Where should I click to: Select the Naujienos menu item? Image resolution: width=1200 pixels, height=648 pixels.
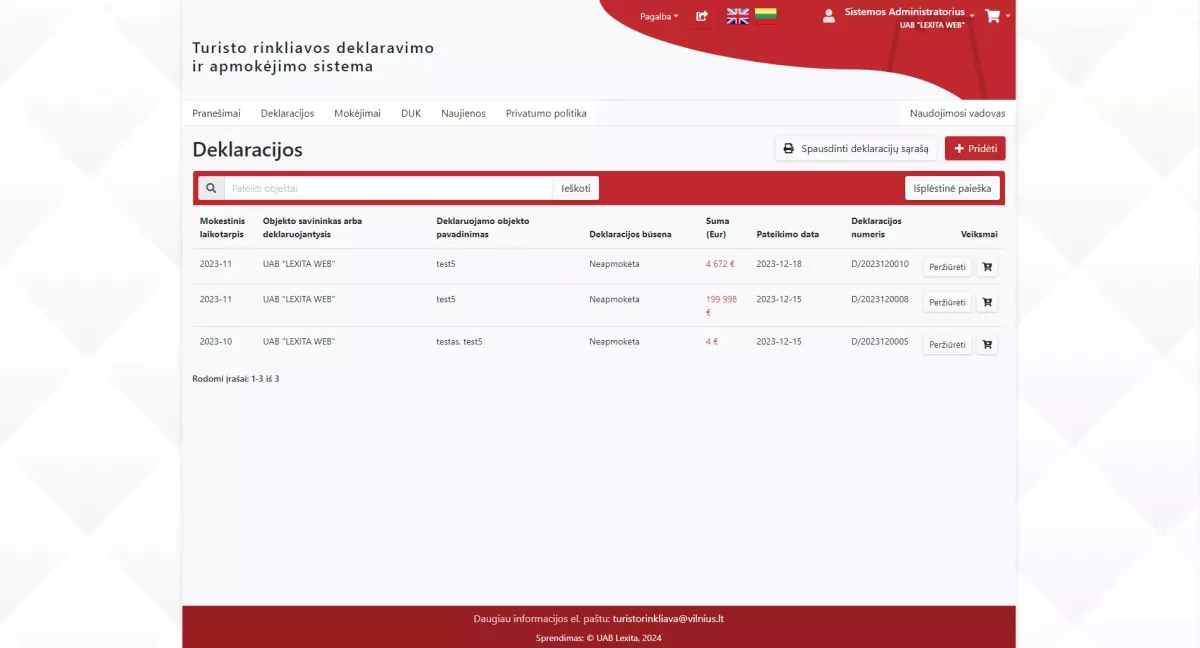(463, 113)
